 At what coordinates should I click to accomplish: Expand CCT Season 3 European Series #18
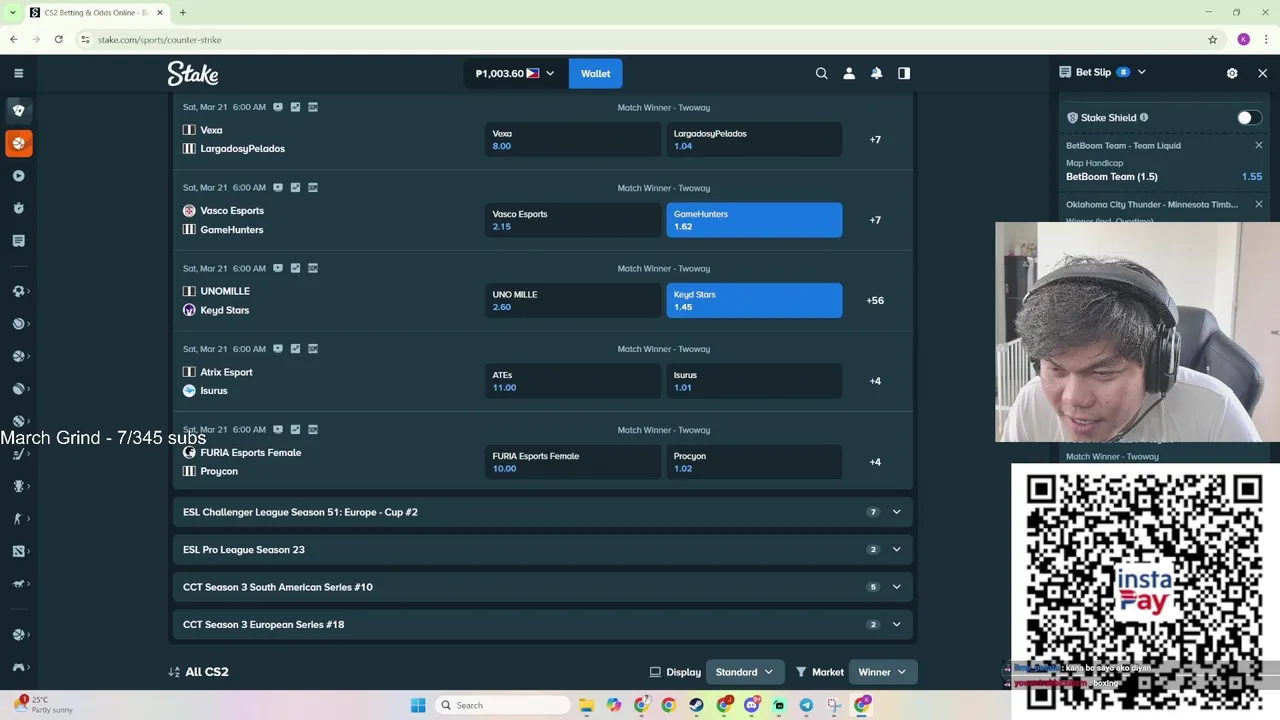click(542, 624)
